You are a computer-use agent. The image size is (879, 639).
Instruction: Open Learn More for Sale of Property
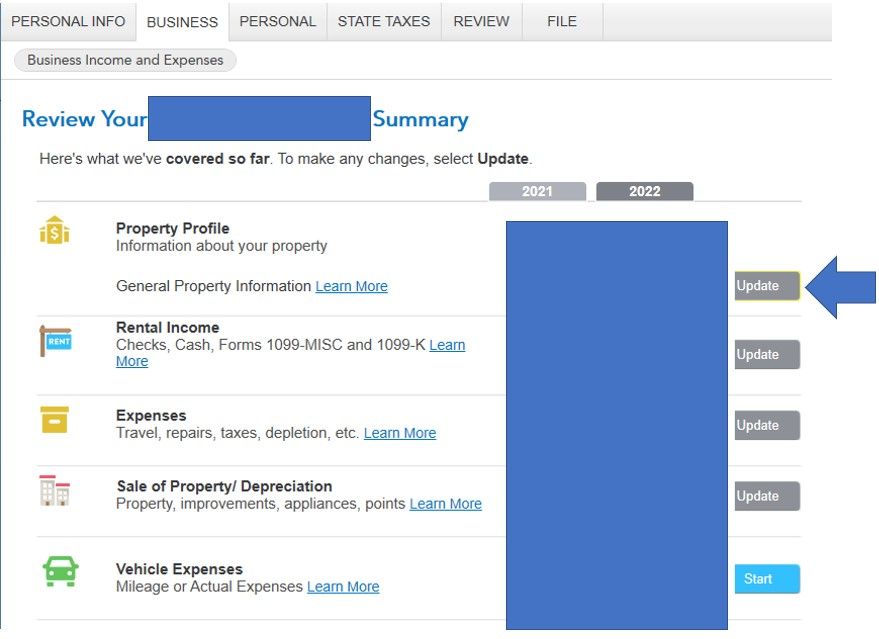445,503
